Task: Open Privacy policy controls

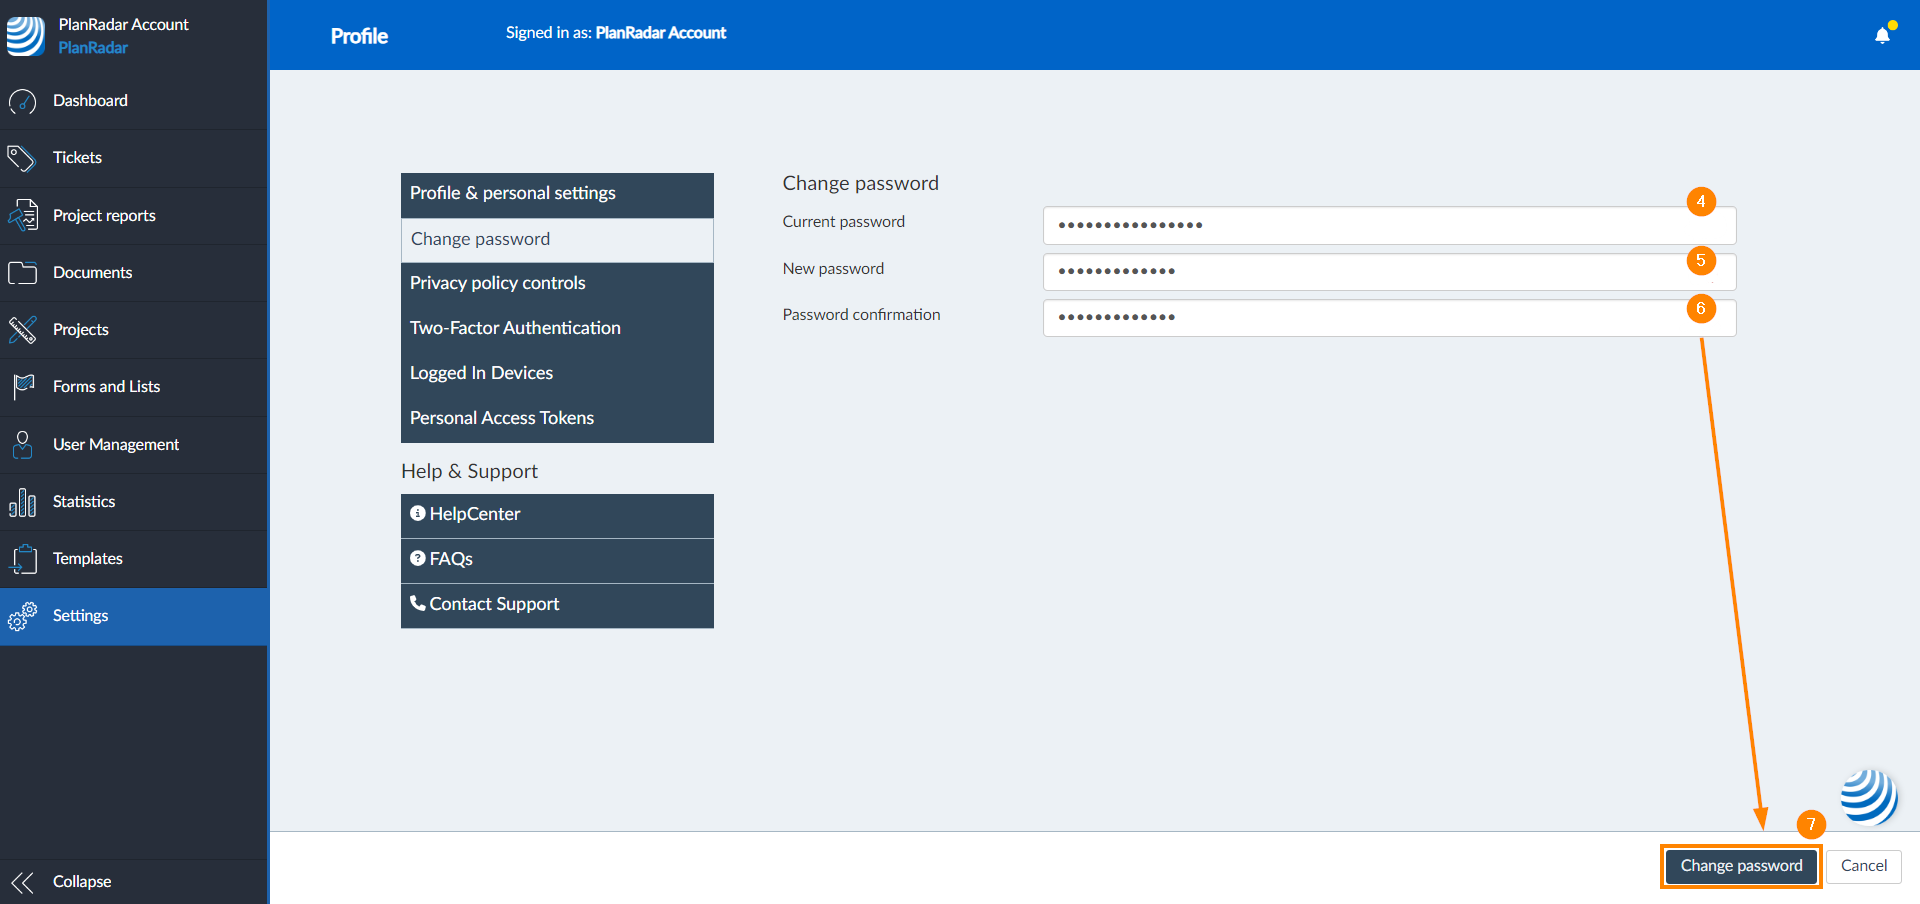Action: tap(557, 284)
